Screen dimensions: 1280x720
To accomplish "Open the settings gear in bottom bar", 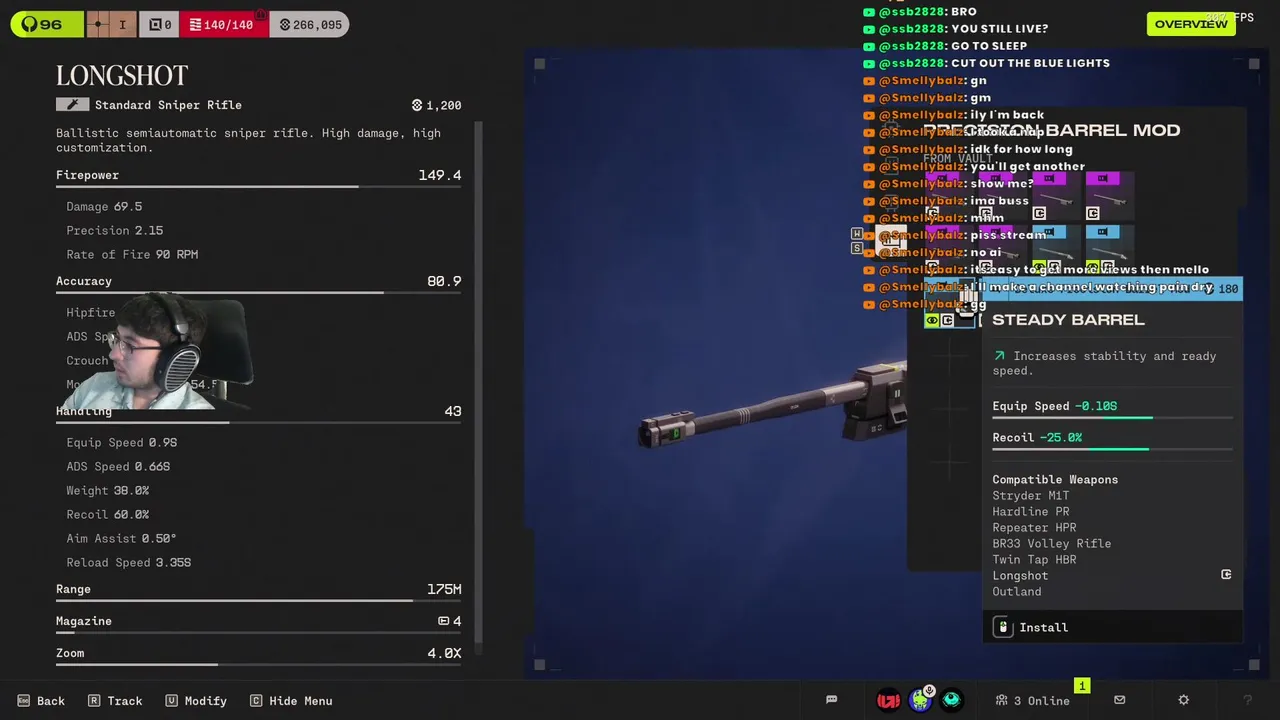I will click(x=1184, y=700).
